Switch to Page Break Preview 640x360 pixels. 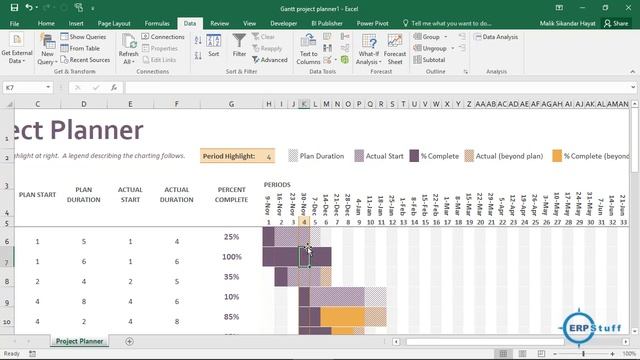click(x=541, y=353)
